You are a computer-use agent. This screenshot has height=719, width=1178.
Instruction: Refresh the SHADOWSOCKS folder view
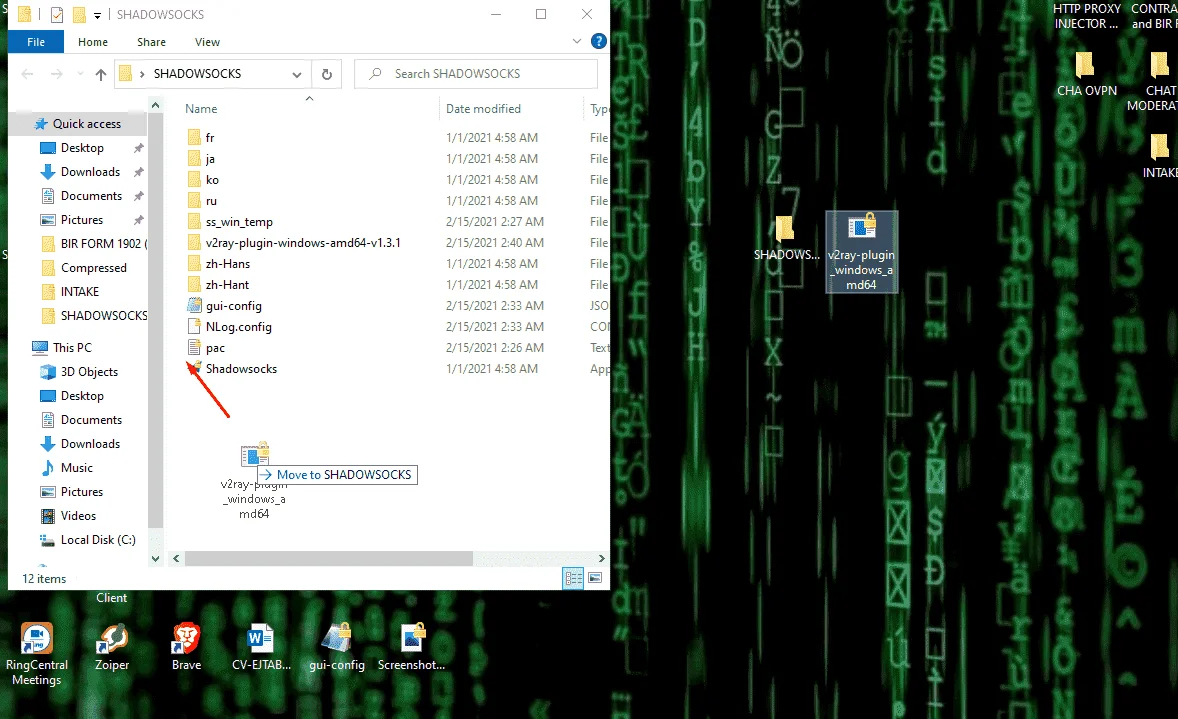tap(327, 74)
